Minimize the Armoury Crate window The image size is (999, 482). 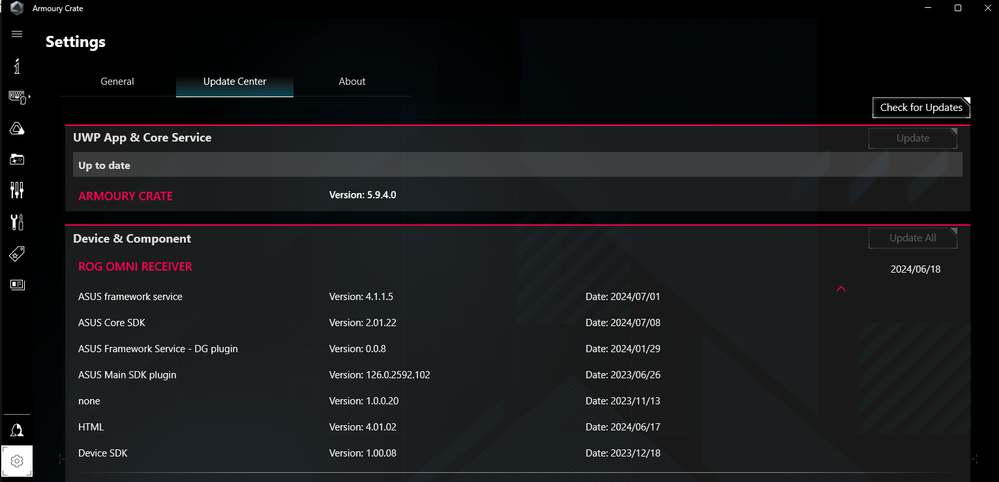pyautogui.click(x=928, y=8)
